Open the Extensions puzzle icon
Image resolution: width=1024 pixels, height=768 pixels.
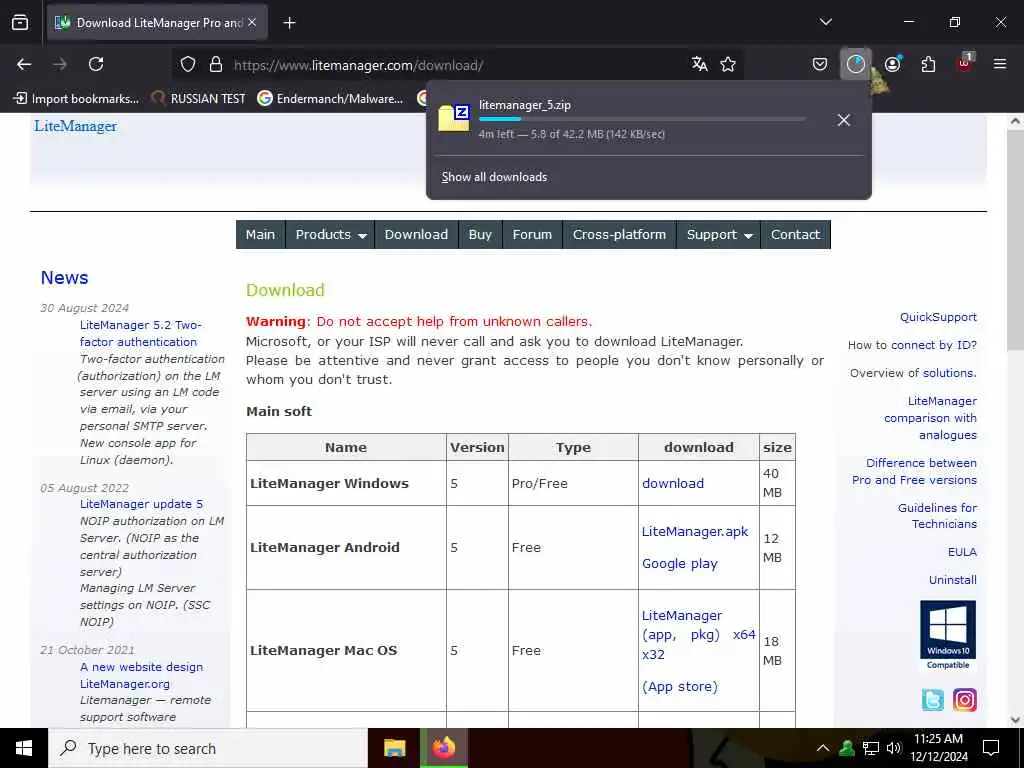point(928,64)
